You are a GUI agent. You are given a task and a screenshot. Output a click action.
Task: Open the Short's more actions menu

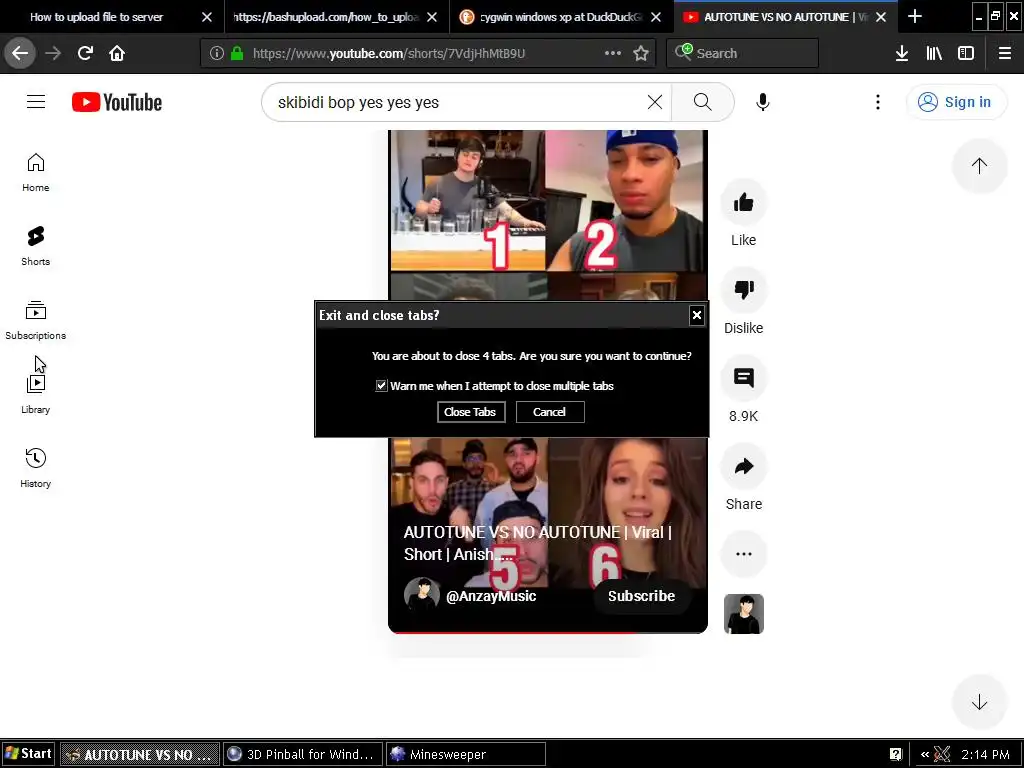pos(743,554)
